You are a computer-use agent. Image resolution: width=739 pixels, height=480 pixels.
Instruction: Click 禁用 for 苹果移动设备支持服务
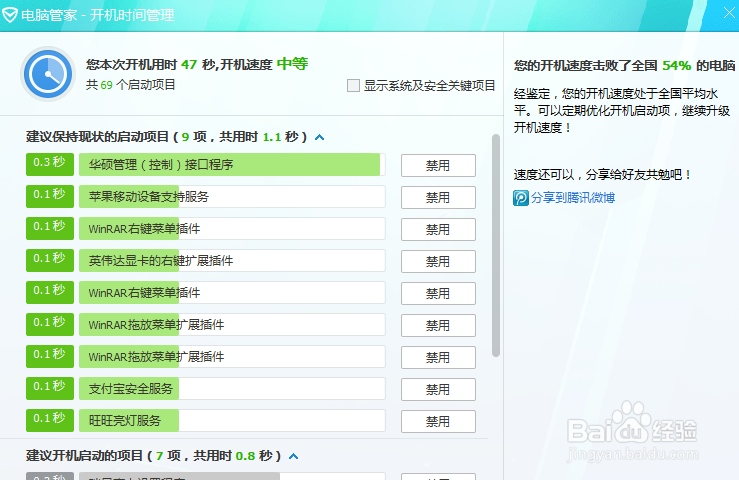[x=438, y=197]
